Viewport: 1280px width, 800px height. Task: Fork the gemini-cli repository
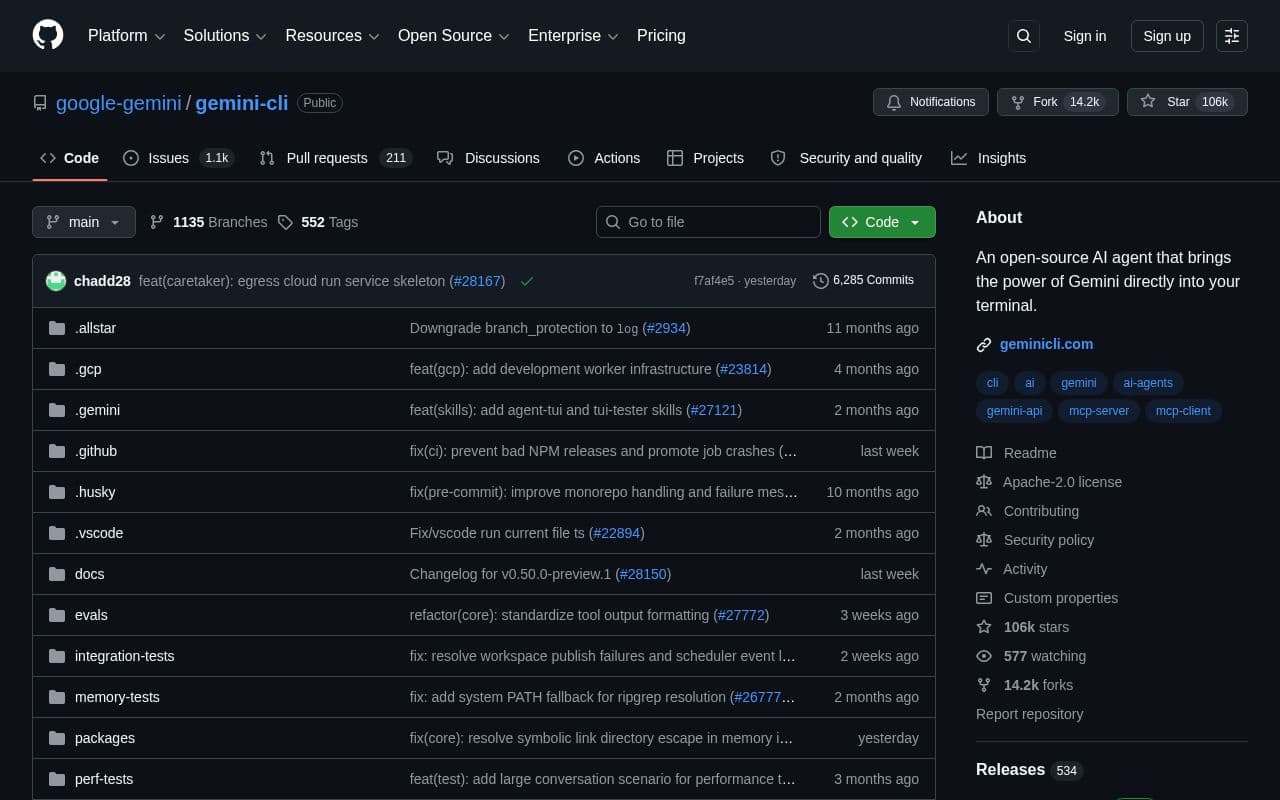(x=1057, y=102)
